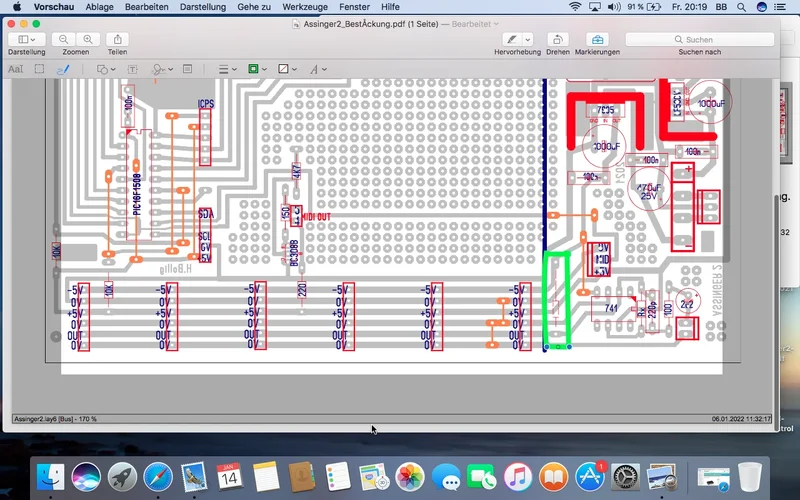Open the line style dropdown
The width and height of the screenshot is (800, 500).
click(x=227, y=69)
